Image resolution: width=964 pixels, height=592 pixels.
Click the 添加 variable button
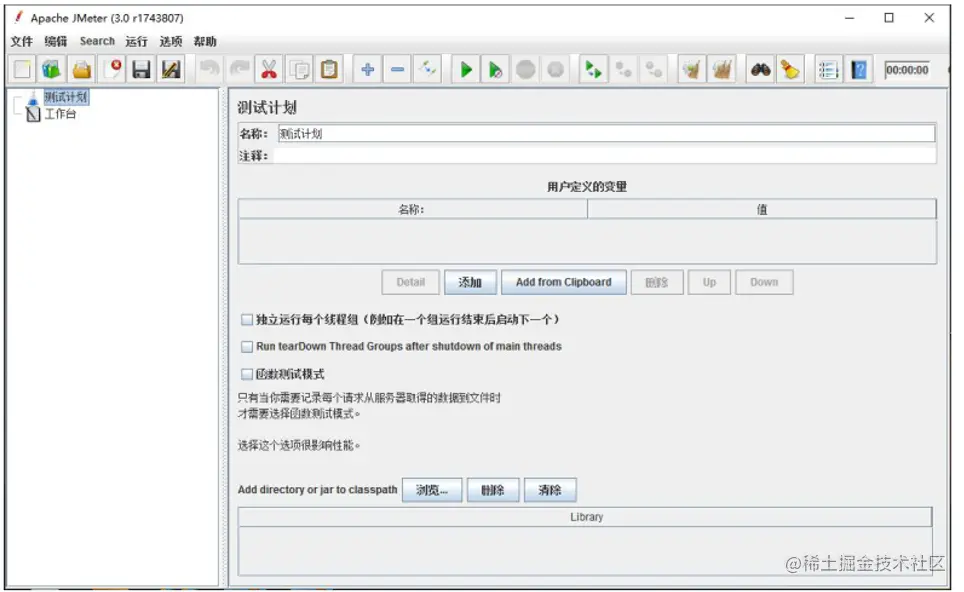click(470, 282)
